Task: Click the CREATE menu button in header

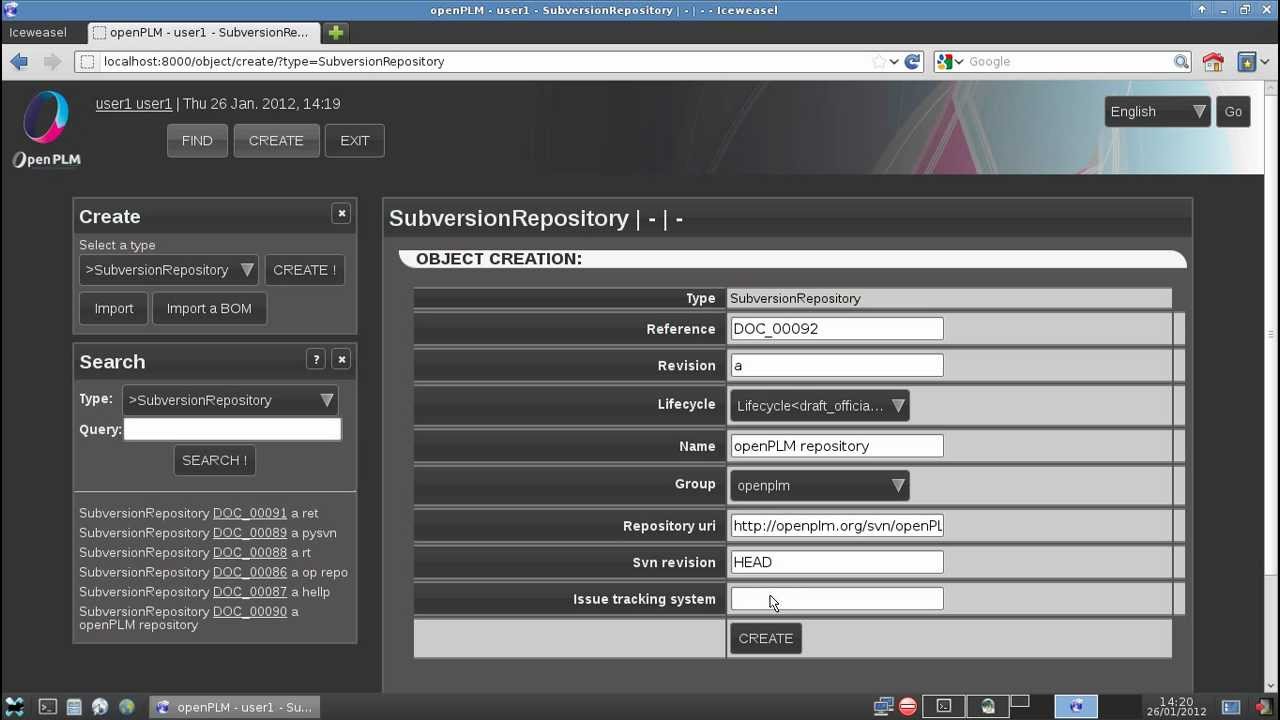Action: pyautogui.click(x=276, y=141)
